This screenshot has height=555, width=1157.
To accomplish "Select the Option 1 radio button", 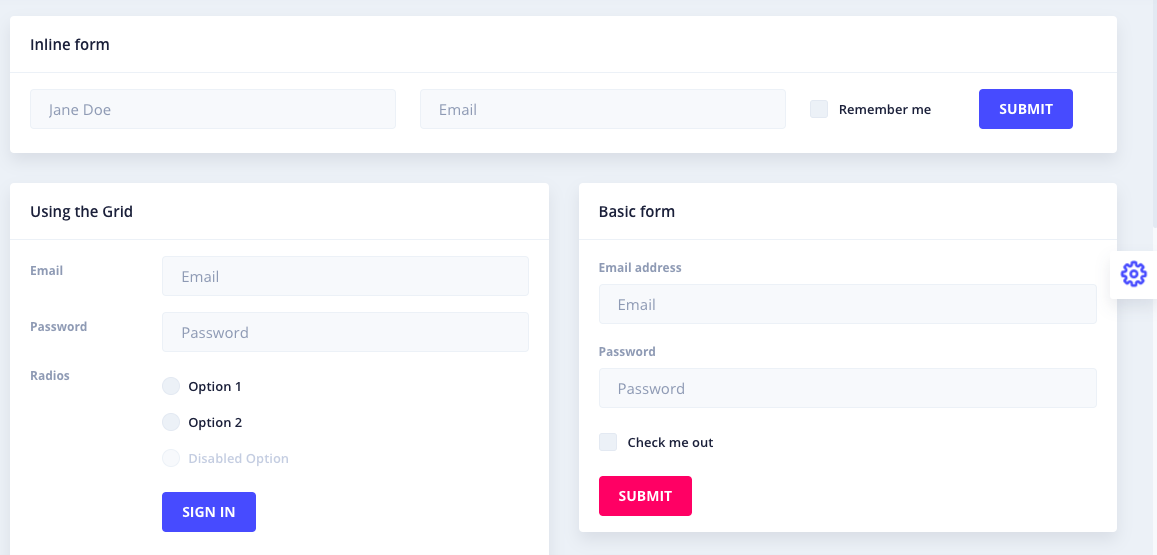I will tap(170, 386).
